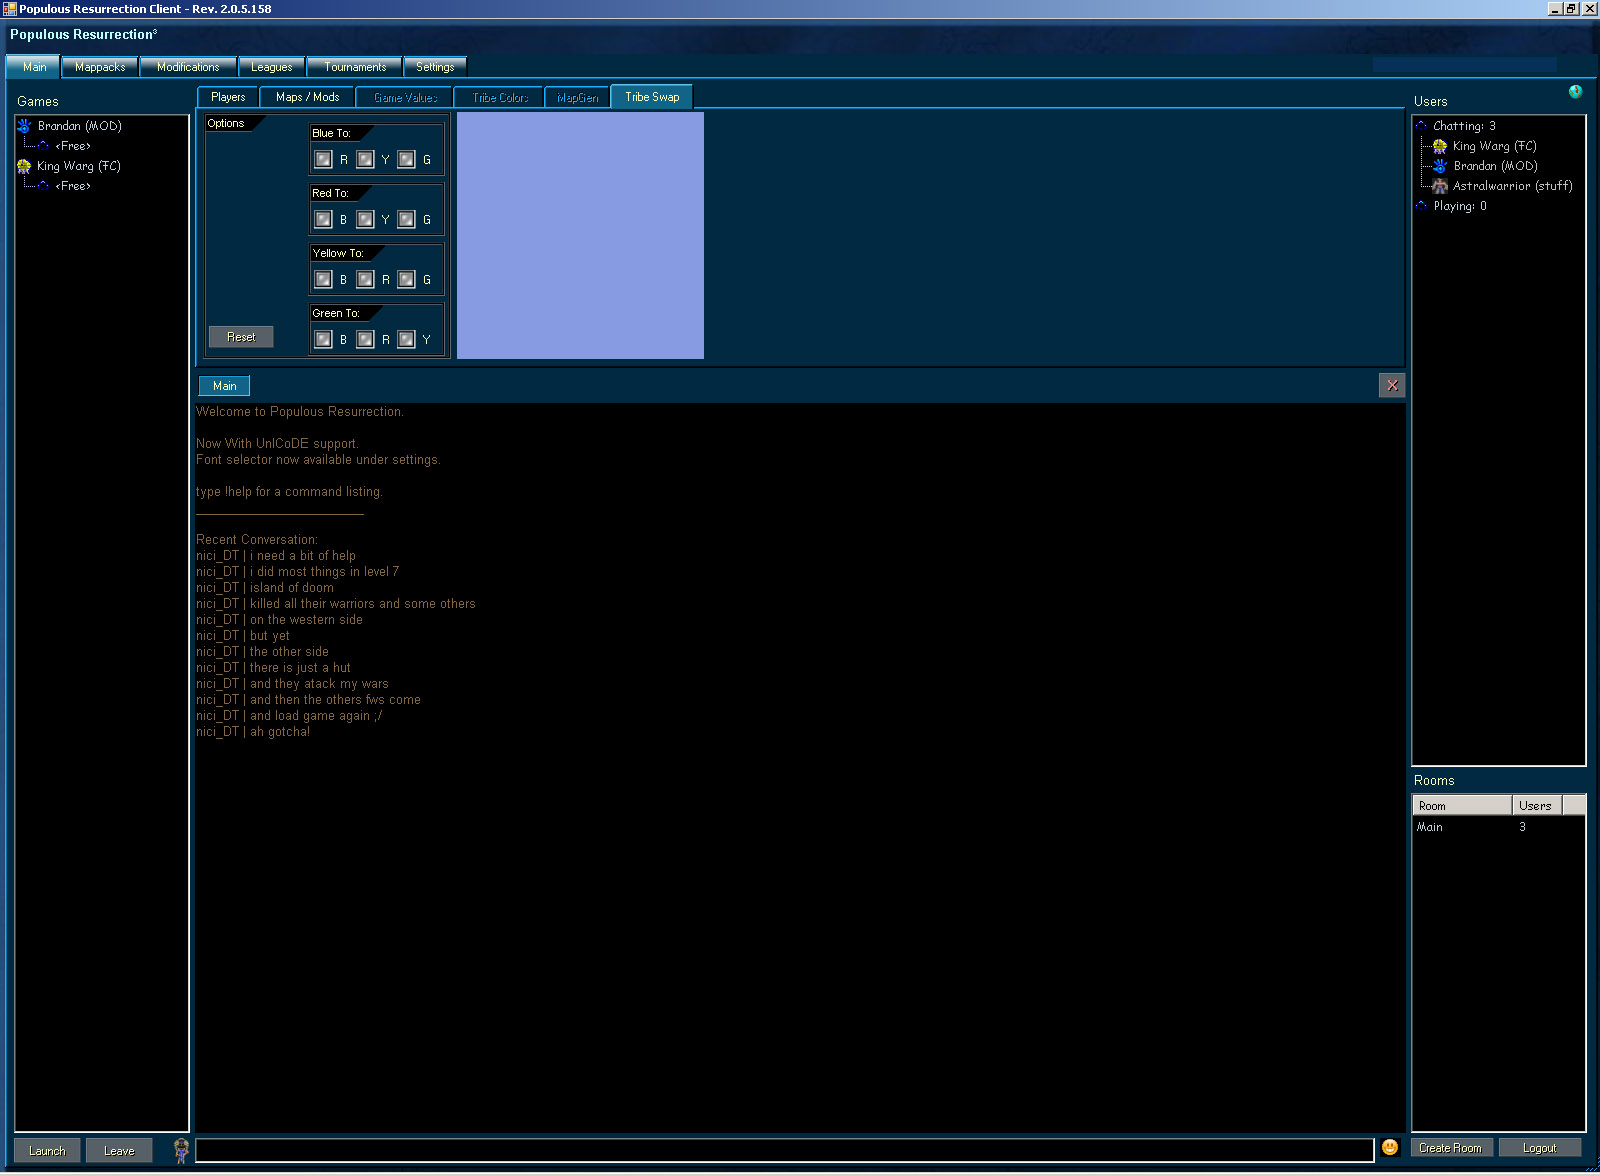1600x1176 pixels.
Task: Select Brandan (MOD) game in Games list
Action: (x=79, y=126)
